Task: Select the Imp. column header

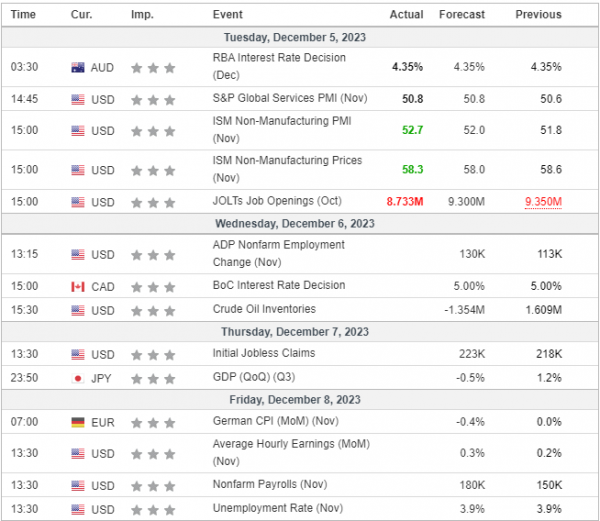Action: point(142,15)
